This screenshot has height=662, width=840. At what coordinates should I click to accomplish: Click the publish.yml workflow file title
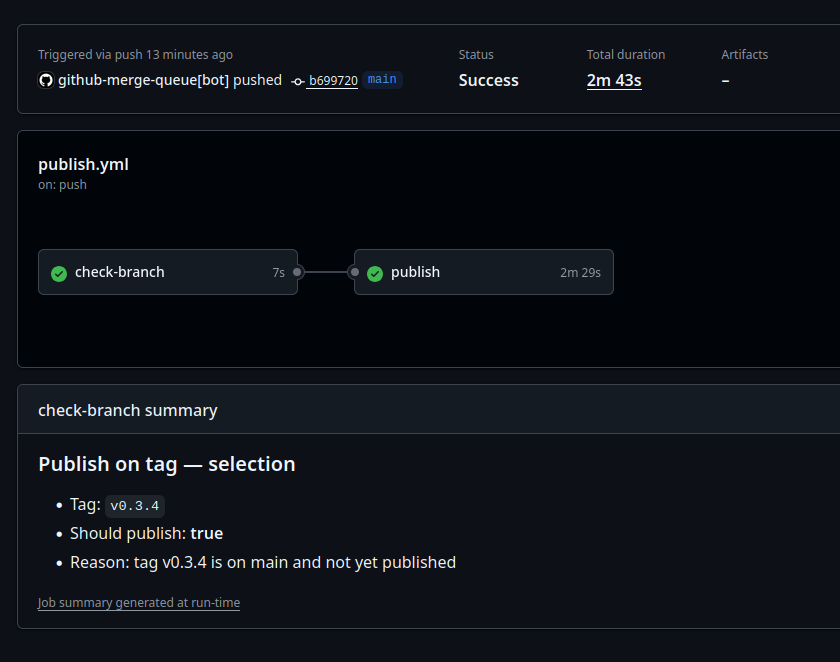83,164
